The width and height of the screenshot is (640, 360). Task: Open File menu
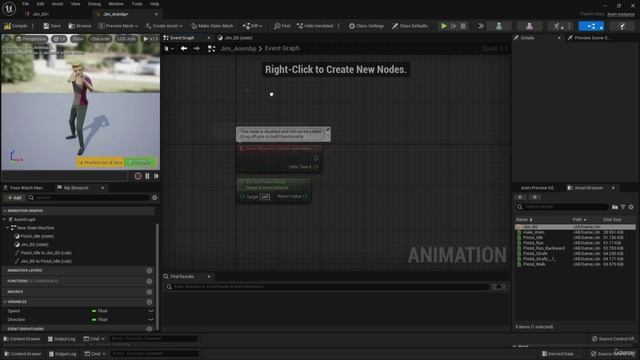(25, 4)
